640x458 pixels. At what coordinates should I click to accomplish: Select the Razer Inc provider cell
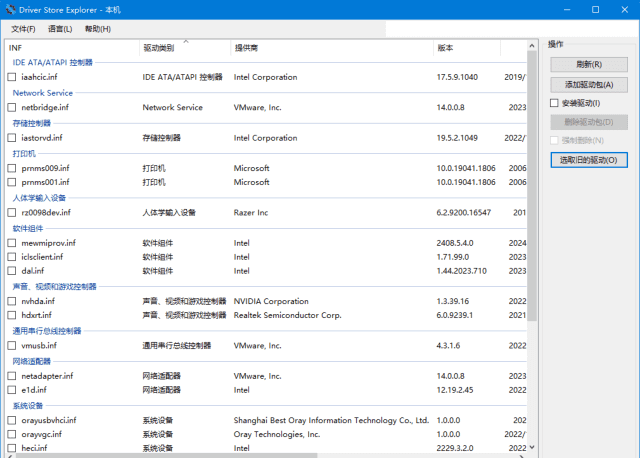tap(251, 213)
